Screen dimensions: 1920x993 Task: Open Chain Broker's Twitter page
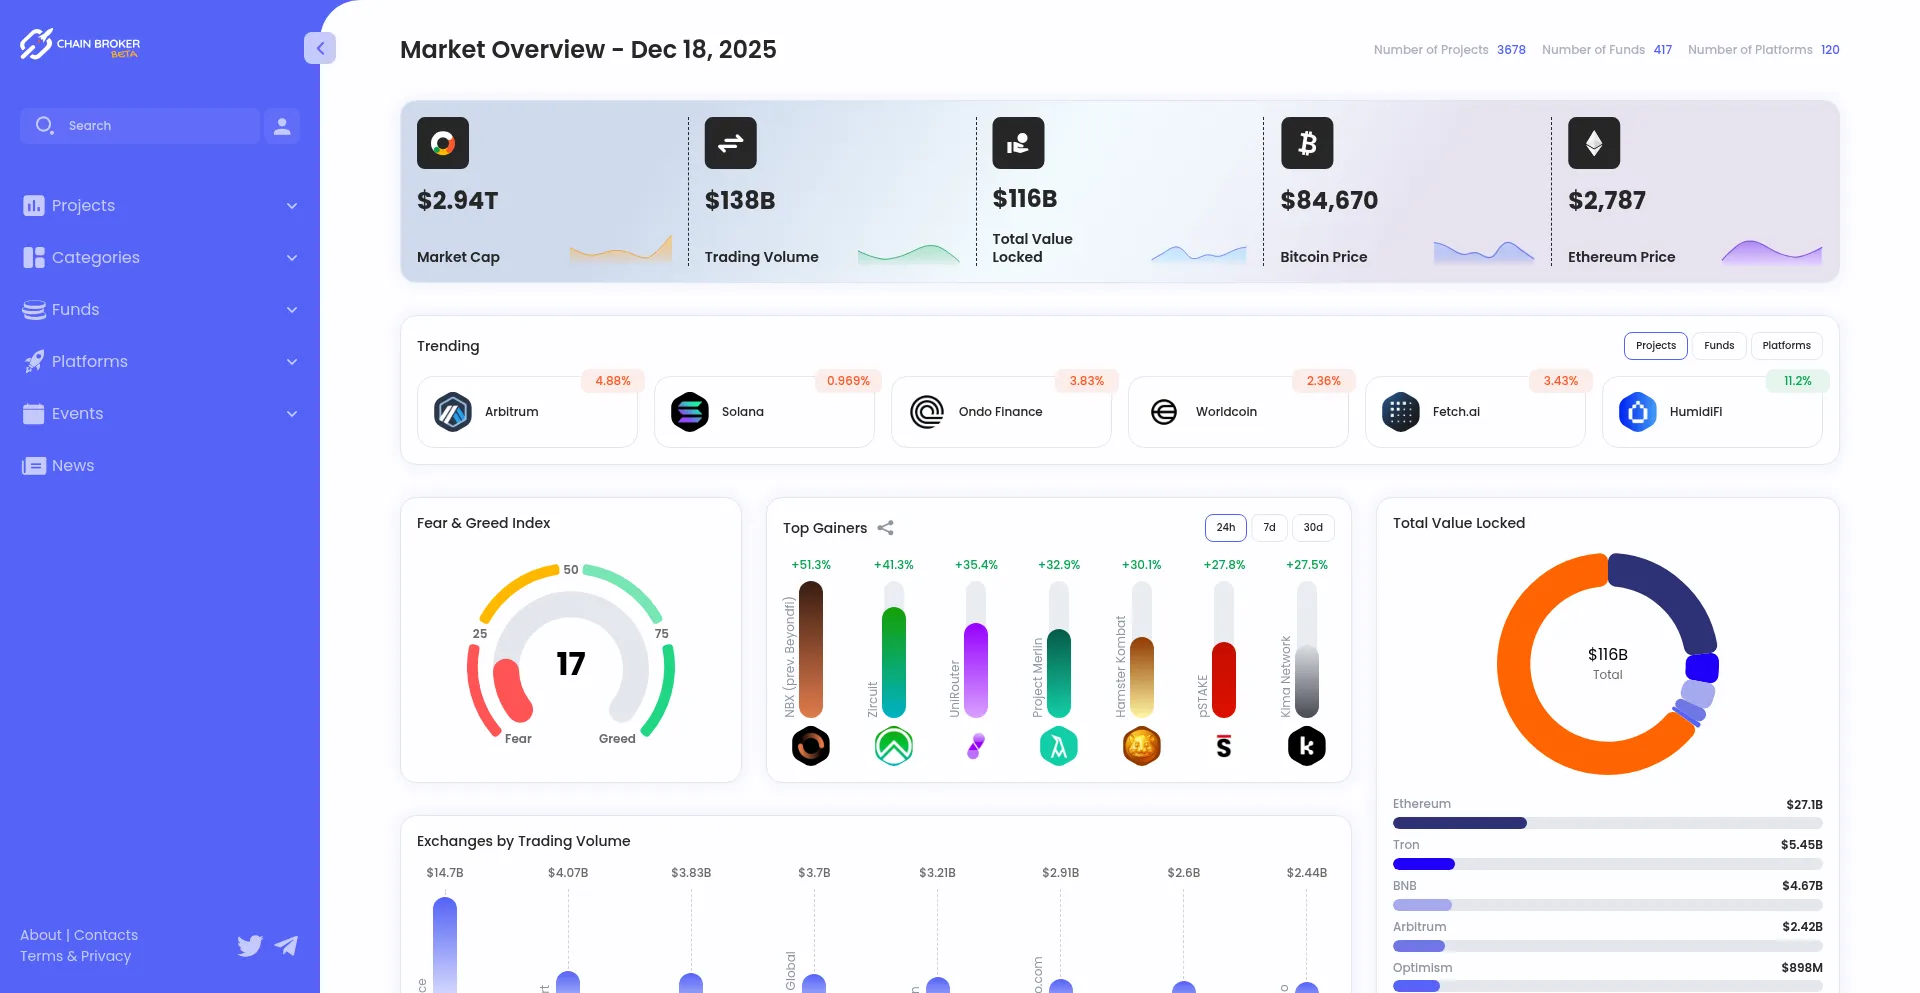click(250, 946)
